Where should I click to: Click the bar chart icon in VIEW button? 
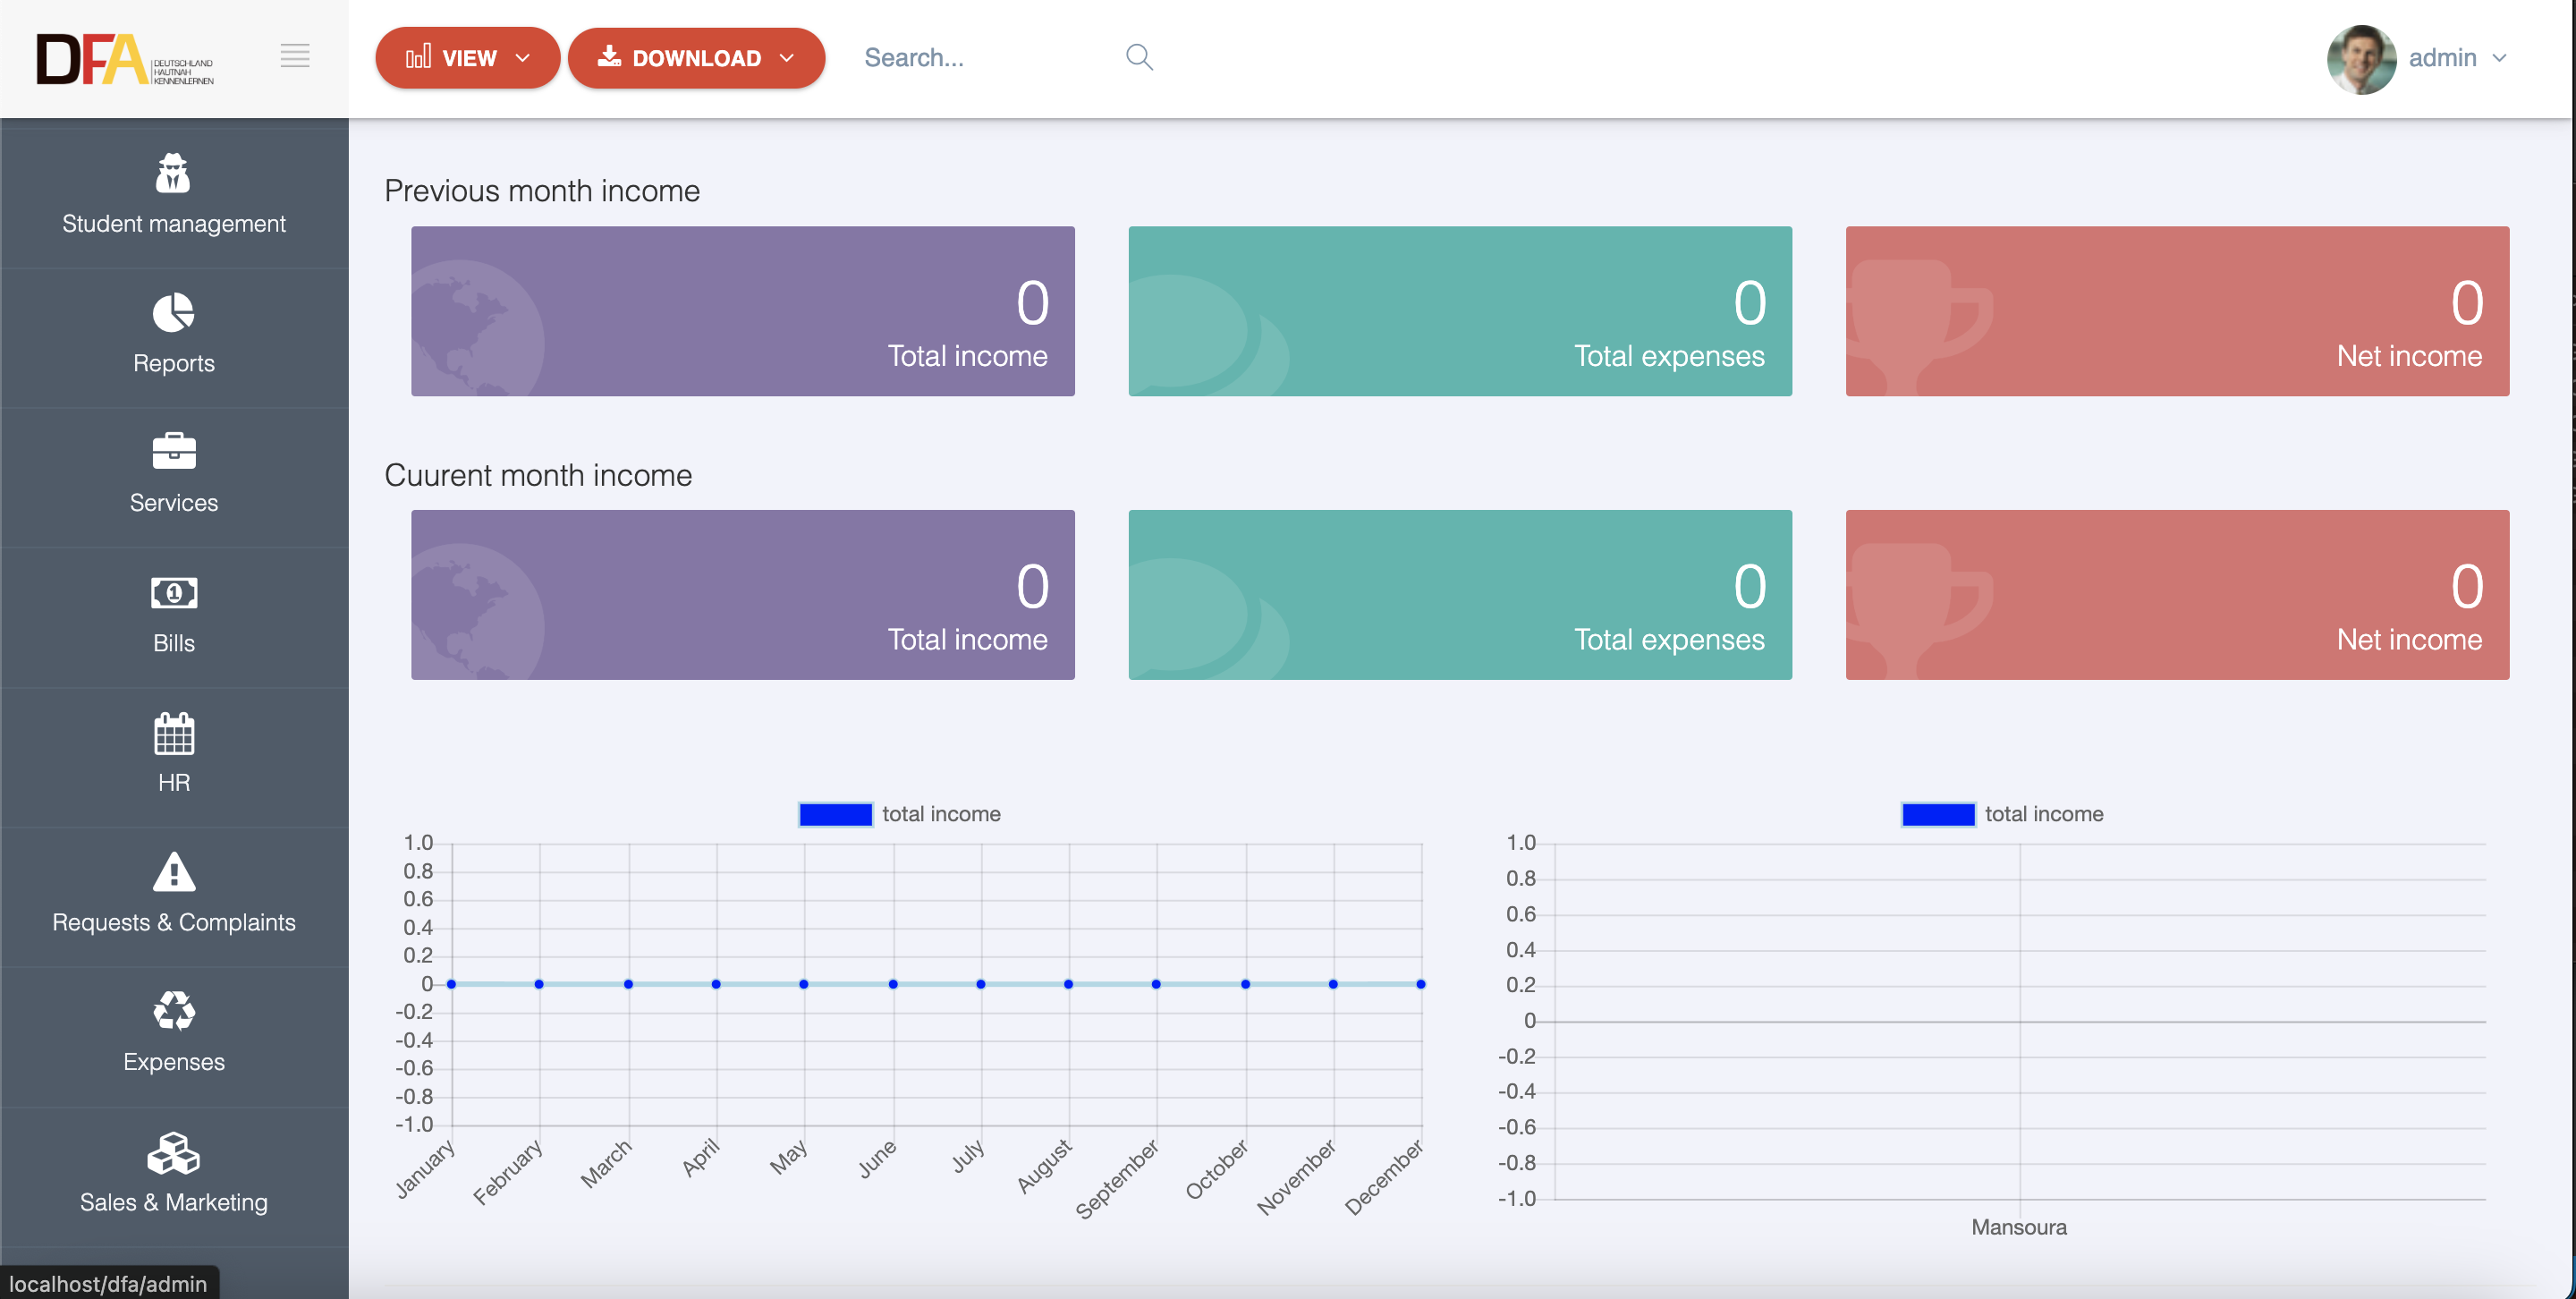[418, 57]
